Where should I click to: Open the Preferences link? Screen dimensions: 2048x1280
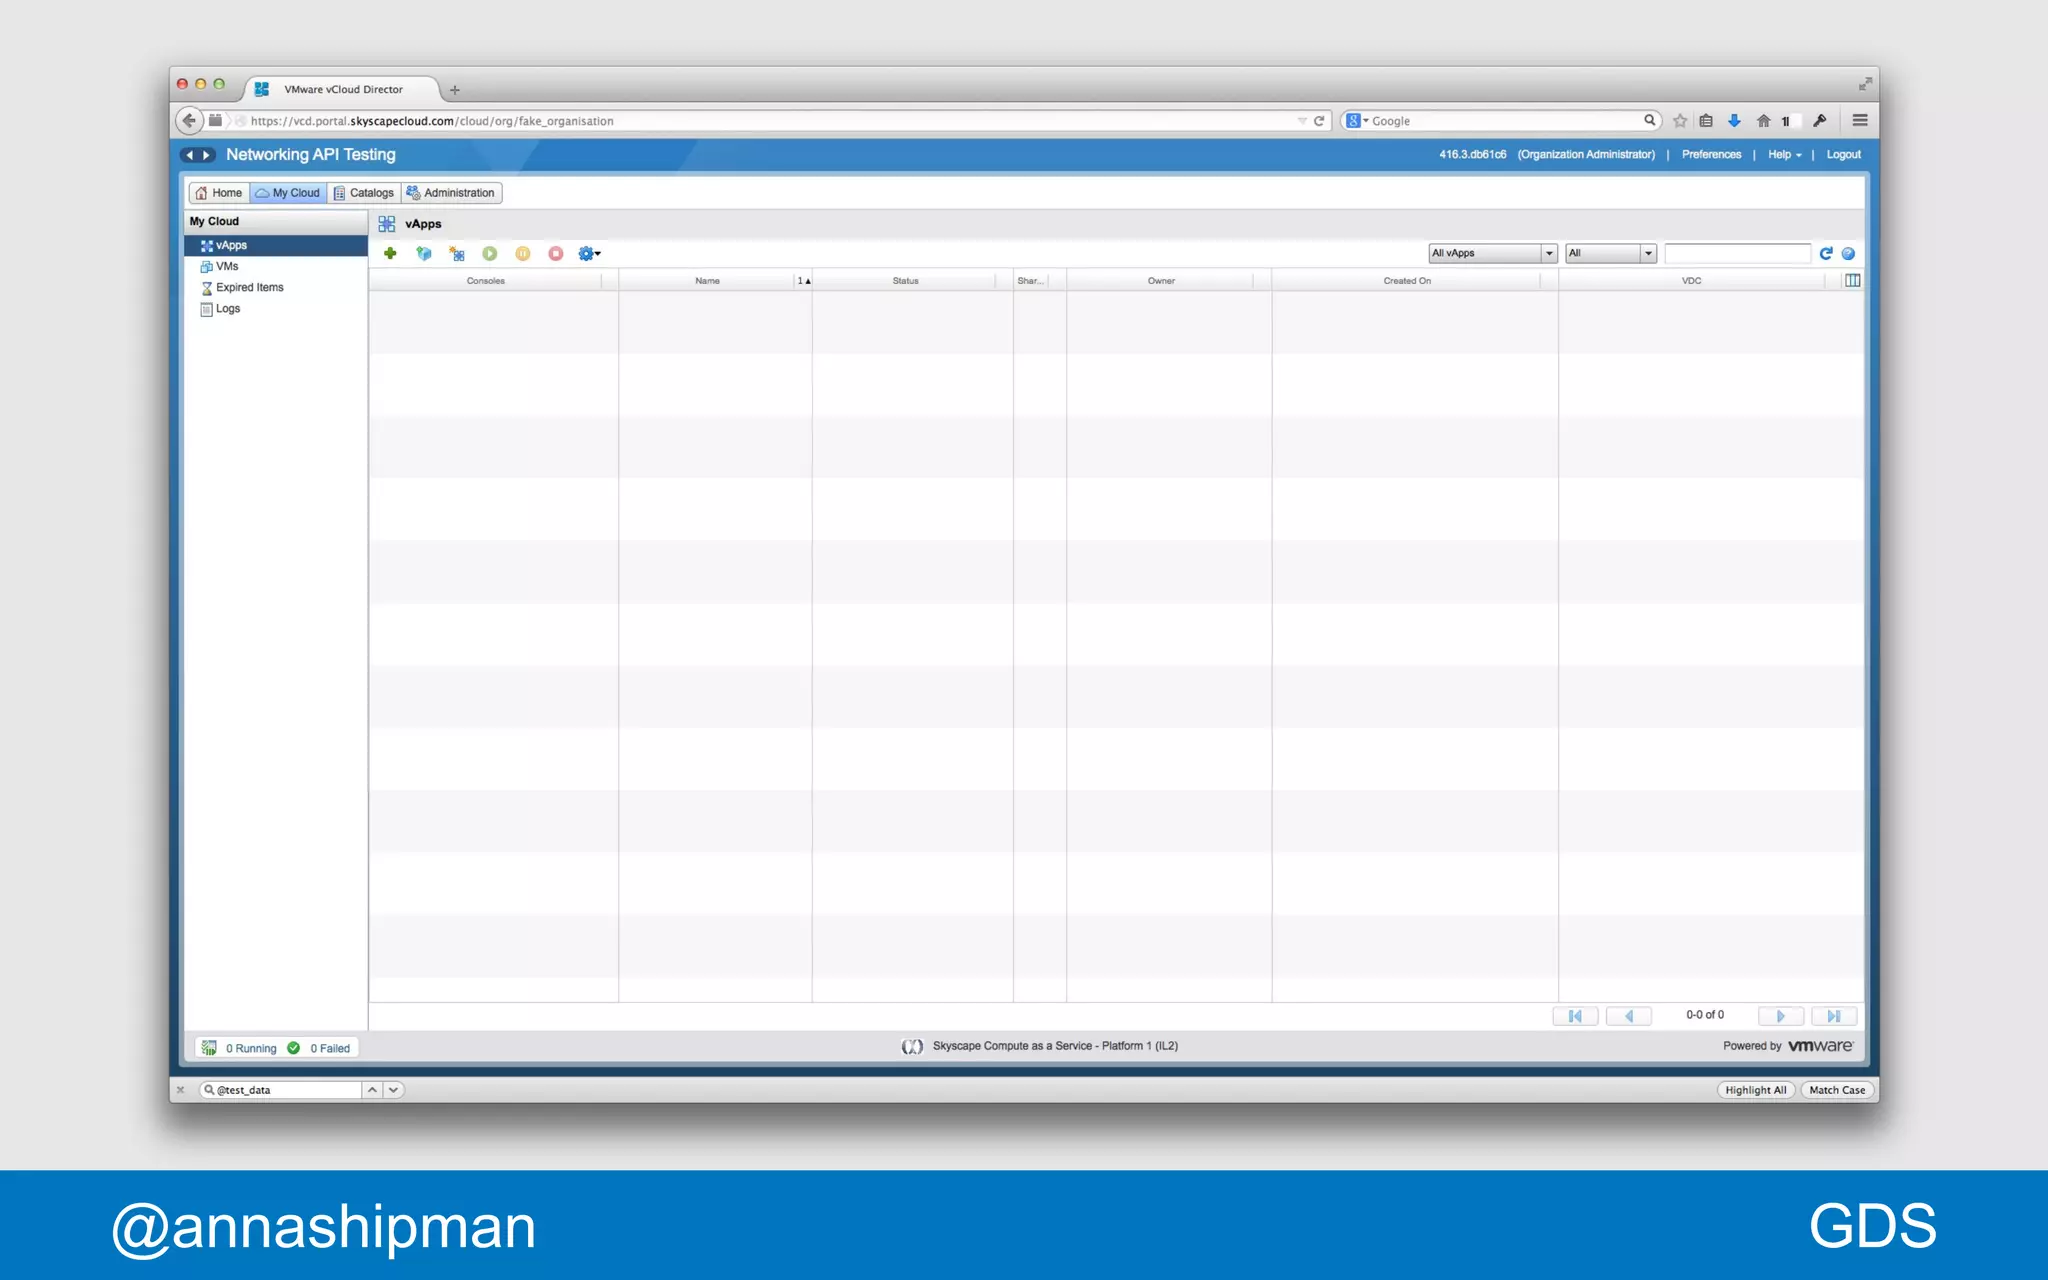tap(1711, 155)
